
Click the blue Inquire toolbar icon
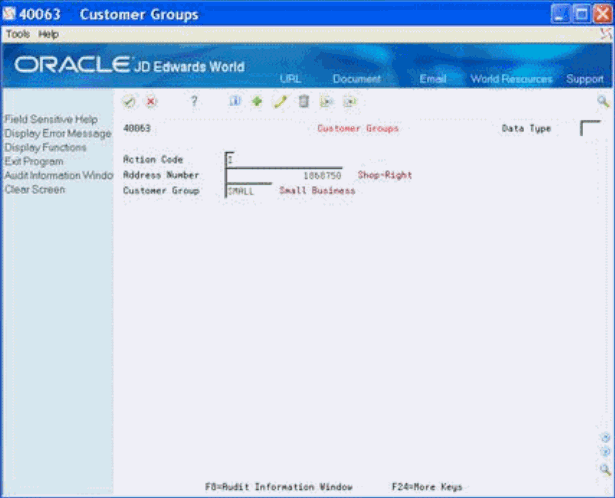click(x=235, y=102)
